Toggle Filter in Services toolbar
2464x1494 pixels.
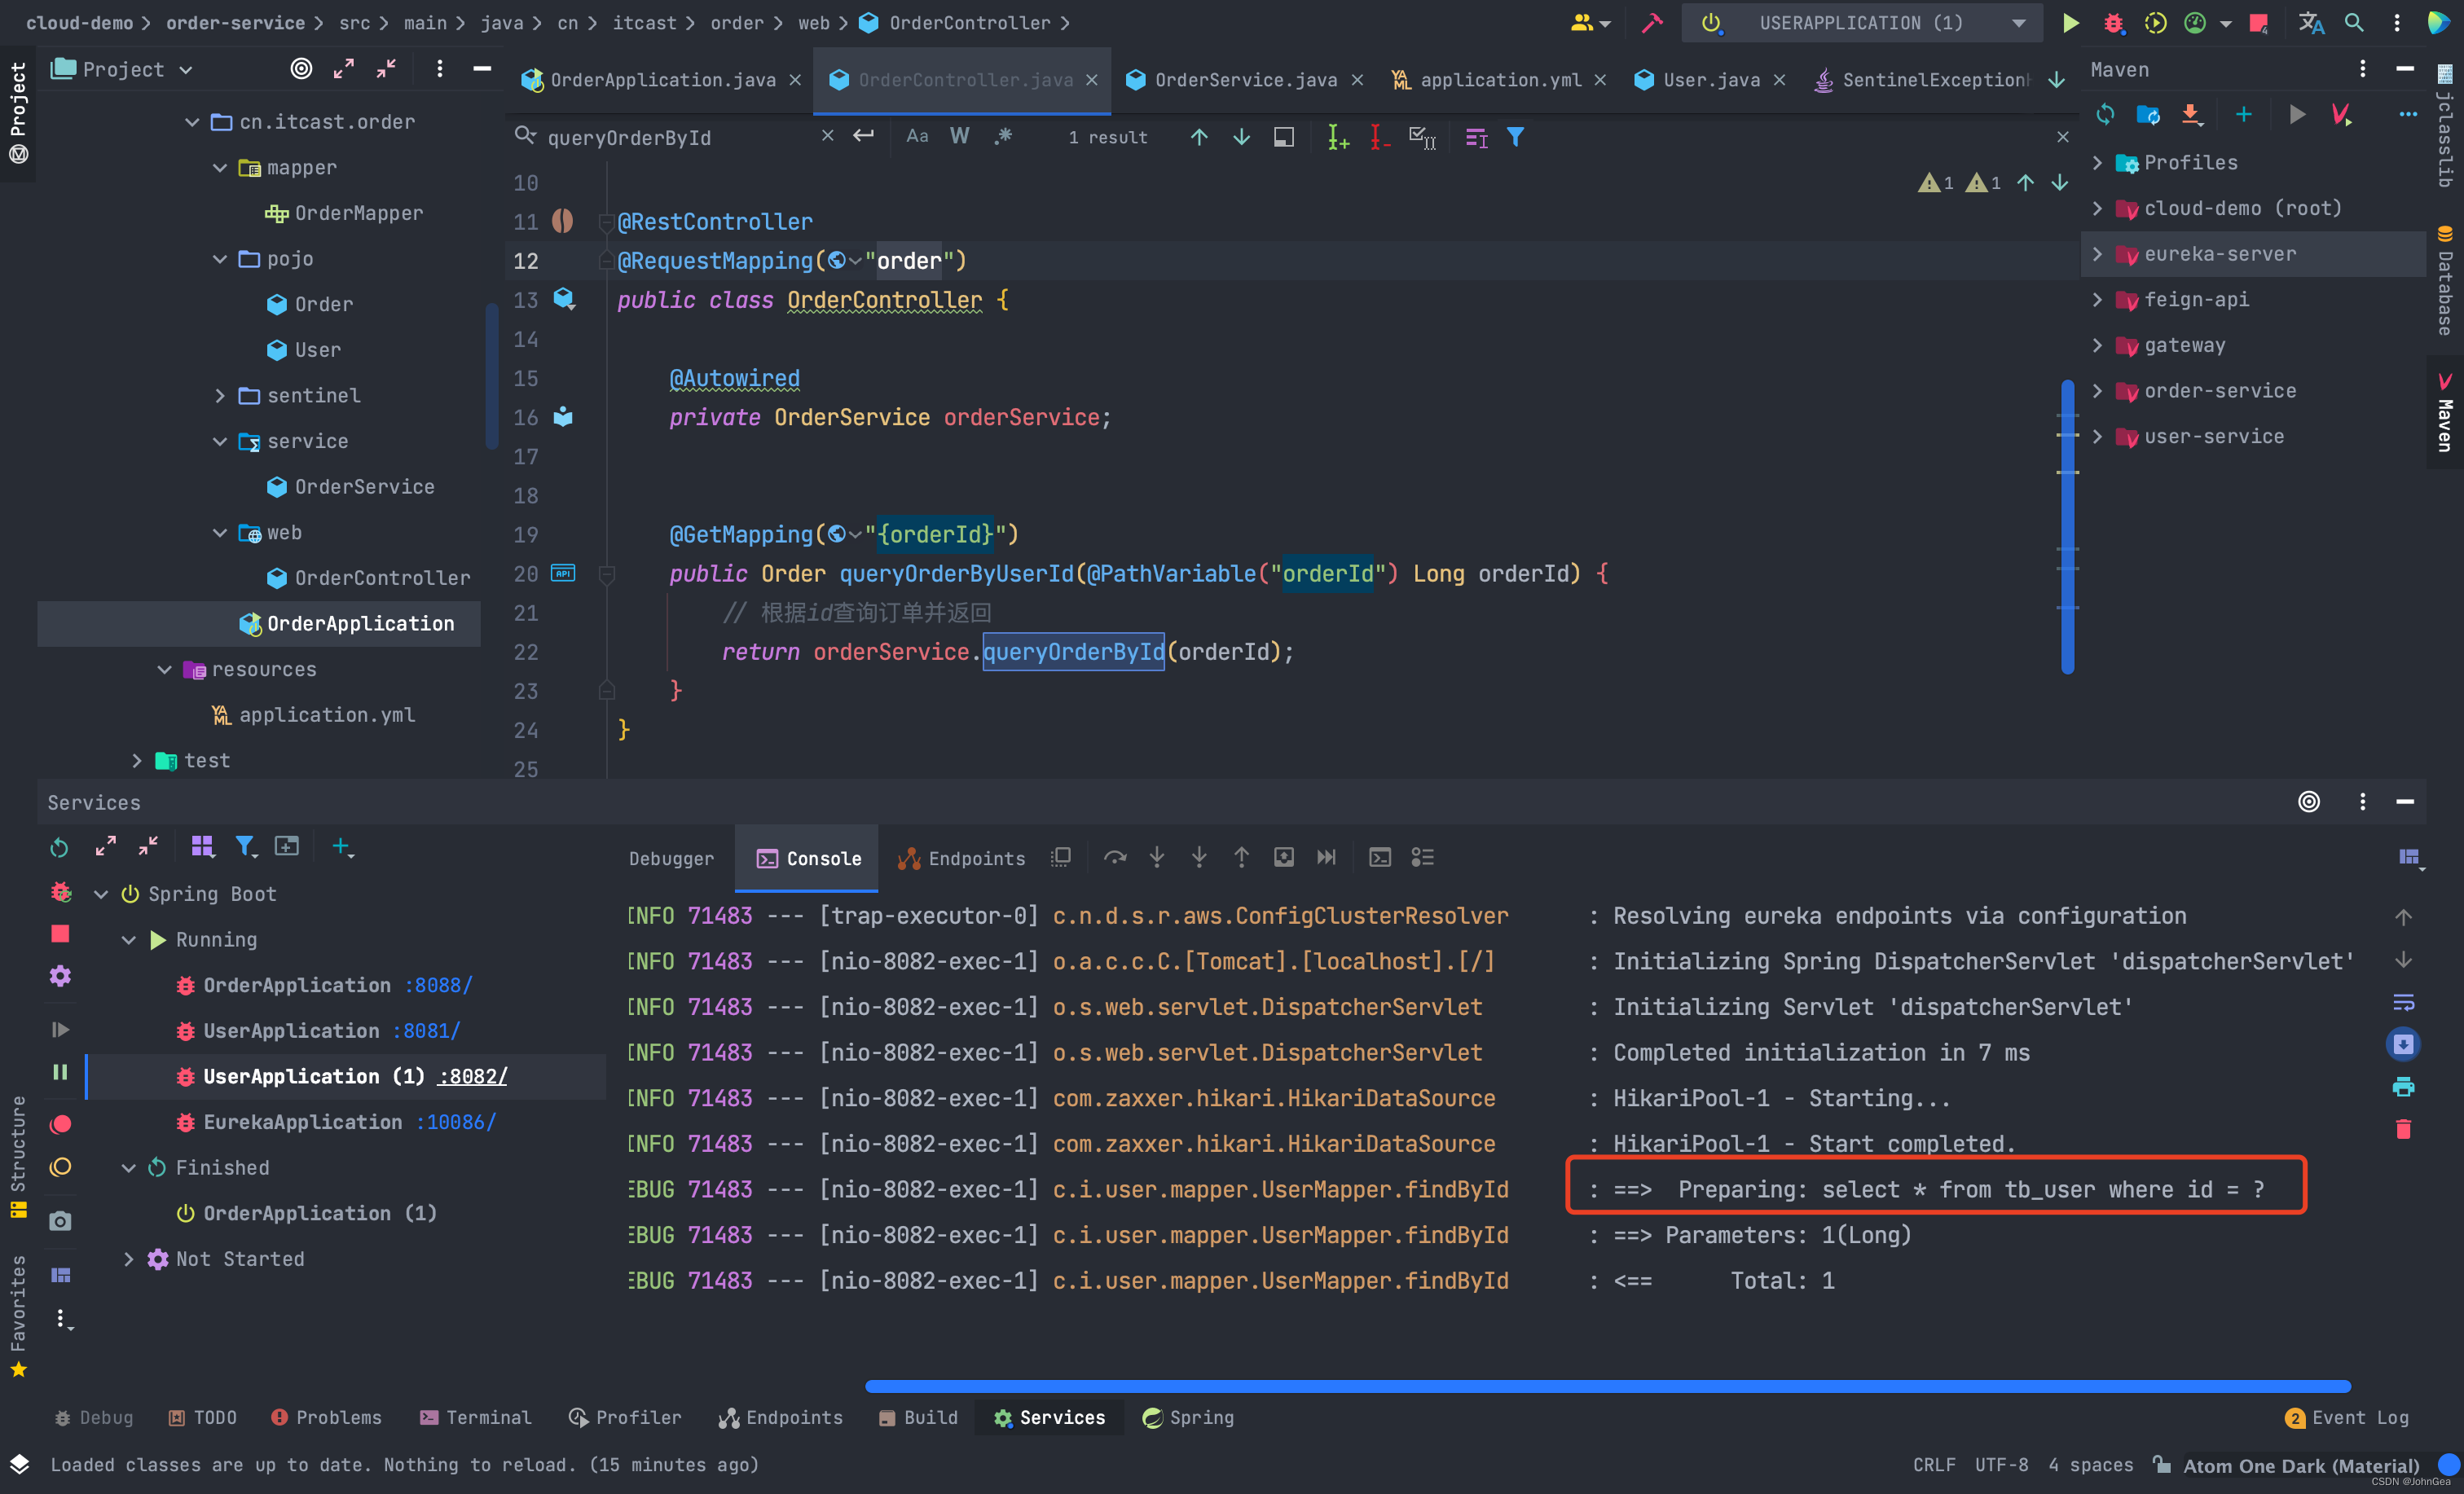pyautogui.click(x=245, y=847)
